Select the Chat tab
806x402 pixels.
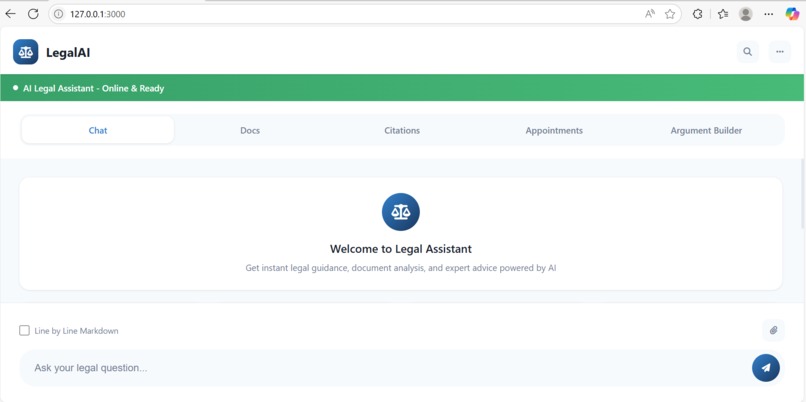click(x=98, y=130)
